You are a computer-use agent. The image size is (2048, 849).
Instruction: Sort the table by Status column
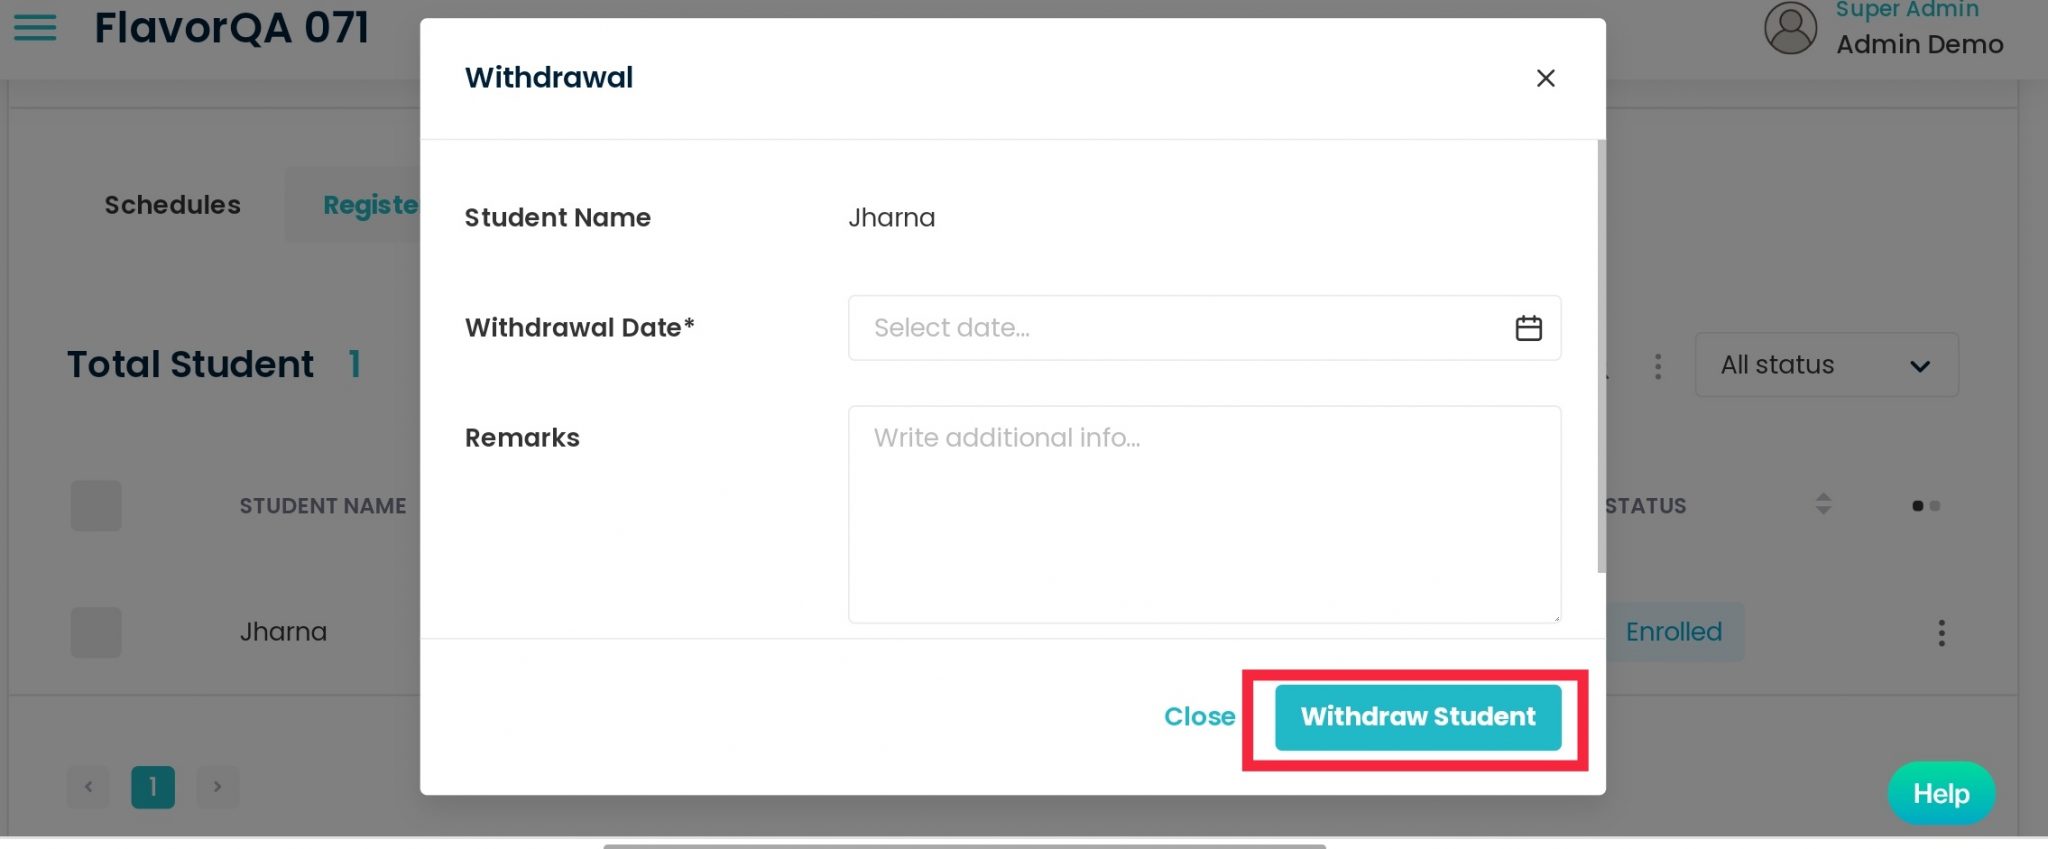point(1822,505)
